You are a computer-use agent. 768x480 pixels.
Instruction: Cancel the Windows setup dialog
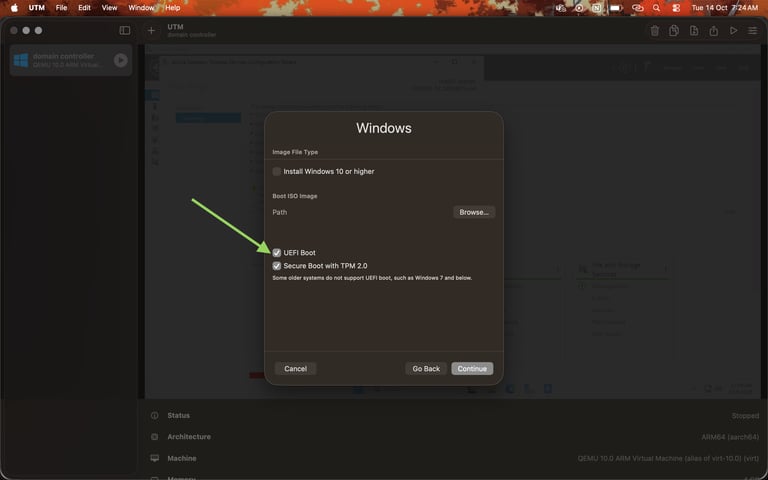295,369
